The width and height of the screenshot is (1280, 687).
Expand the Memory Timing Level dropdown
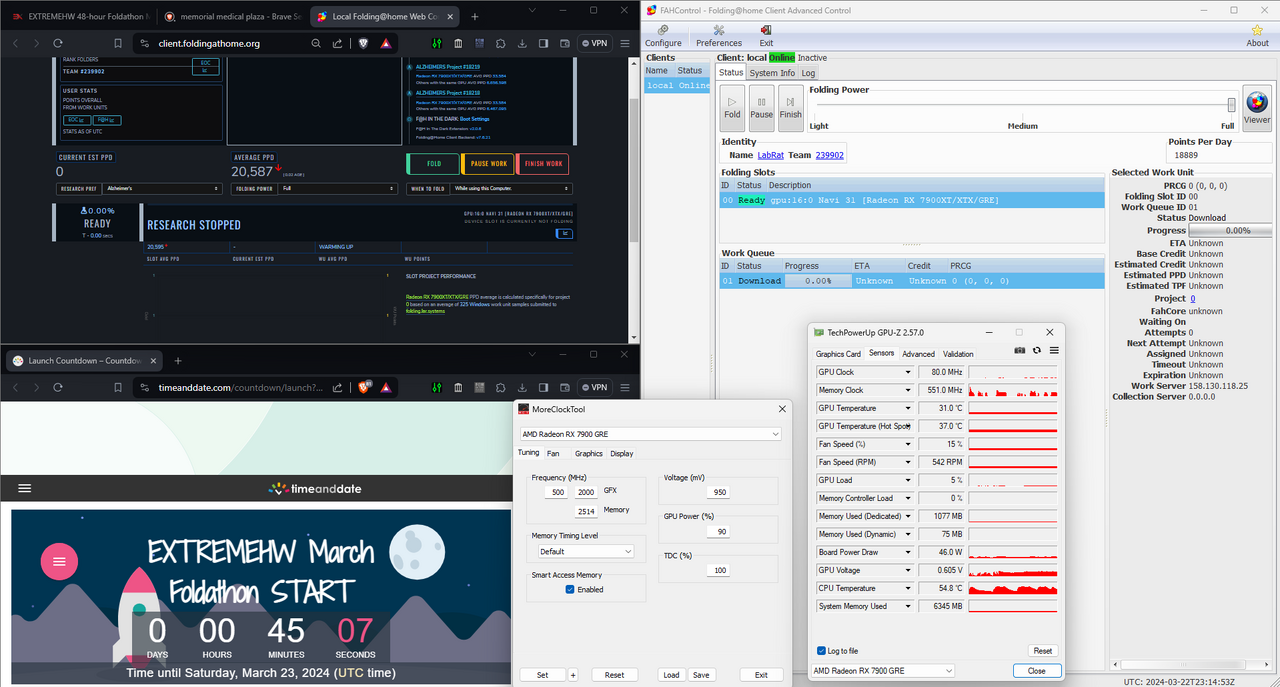click(585, 551)
